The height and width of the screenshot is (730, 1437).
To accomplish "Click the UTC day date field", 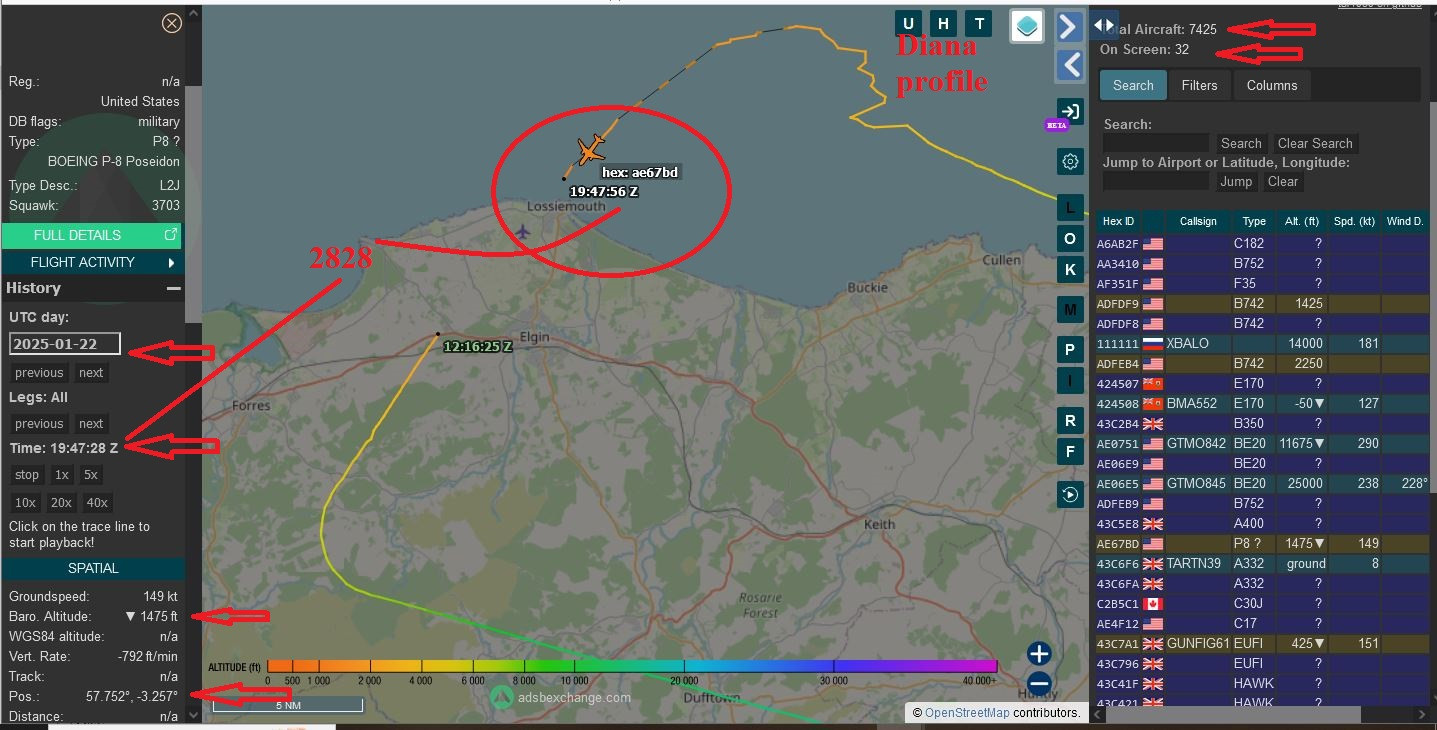I will pyautogui.click(x=65, y=344).
